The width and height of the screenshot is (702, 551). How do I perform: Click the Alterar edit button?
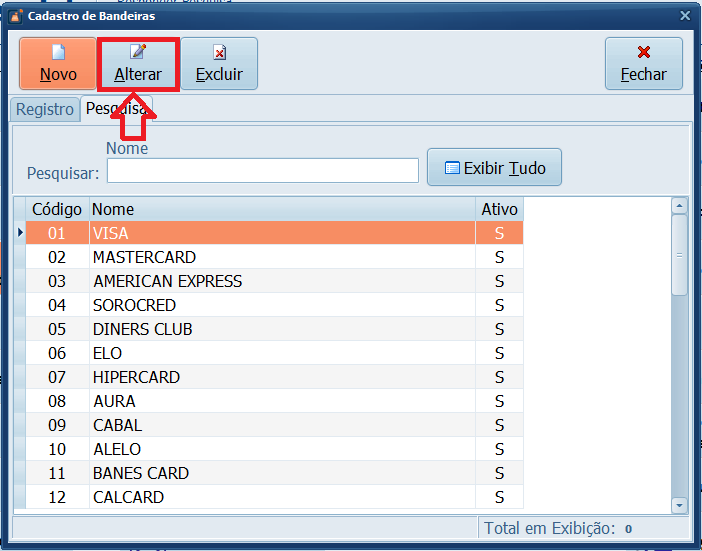click(x=138, y=64)
